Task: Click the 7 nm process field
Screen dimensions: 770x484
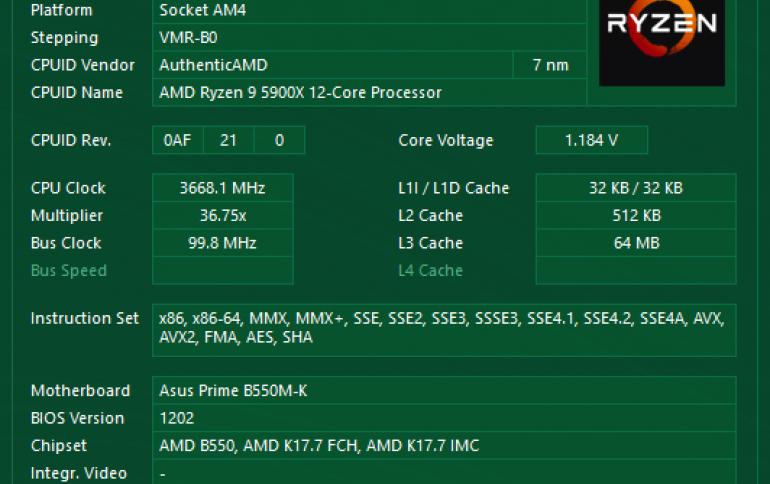Action: click(550, 65)
